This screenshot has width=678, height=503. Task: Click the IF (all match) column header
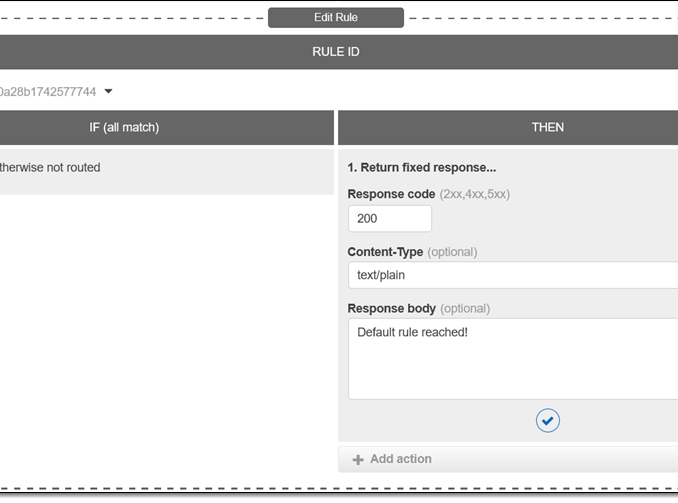click(x=124, y=127)
